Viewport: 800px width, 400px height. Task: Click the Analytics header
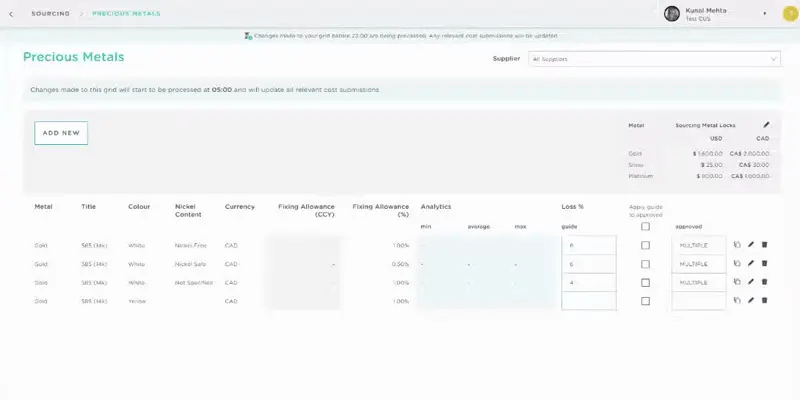click(x=436, y=207)
